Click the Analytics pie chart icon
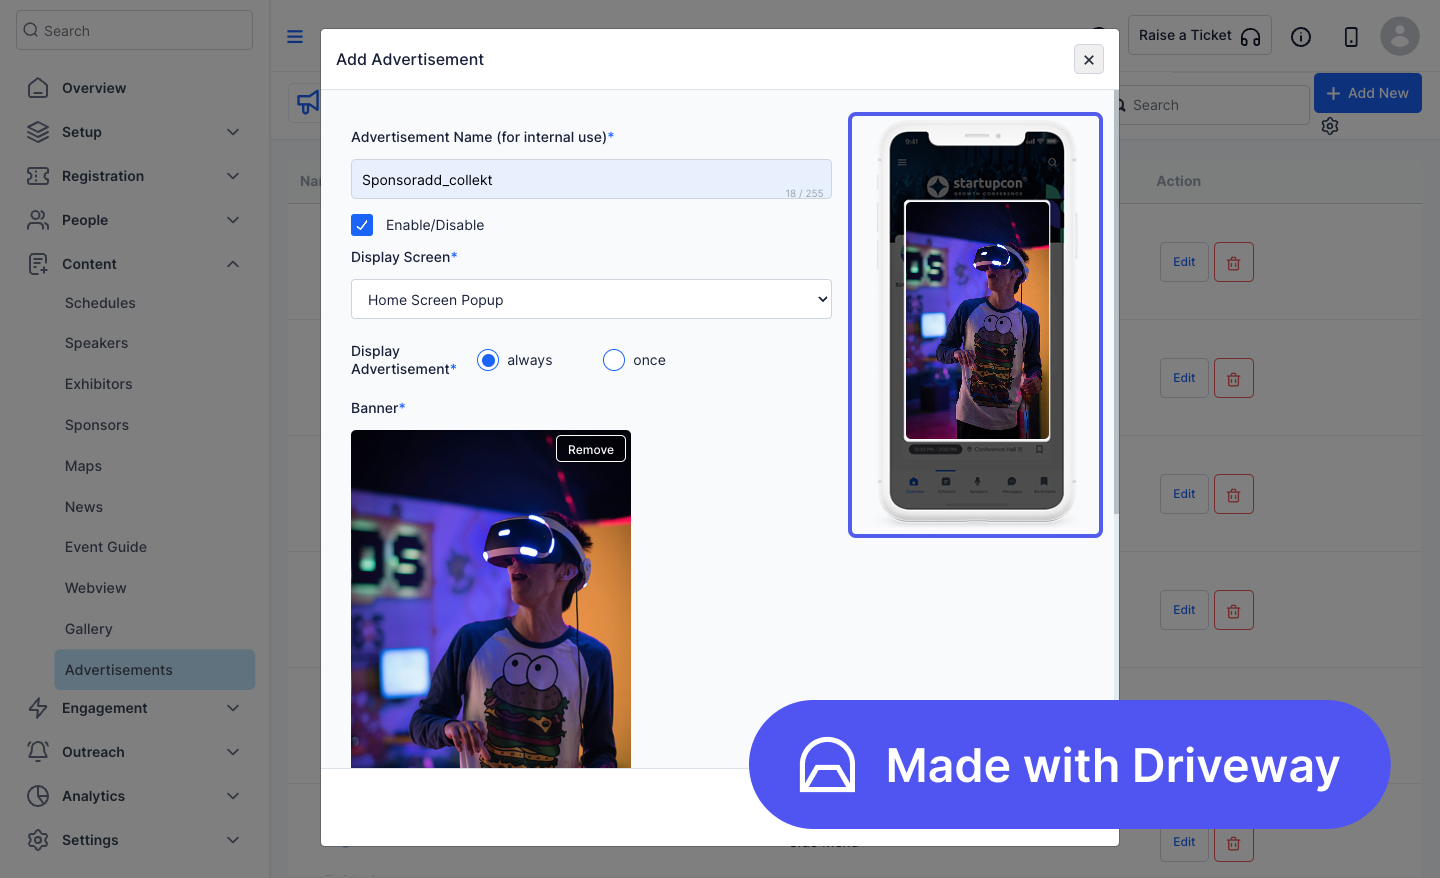Image resolution: width=1440 pixels, height=878 pixels. pyautogui.click(x=38, y=796)
